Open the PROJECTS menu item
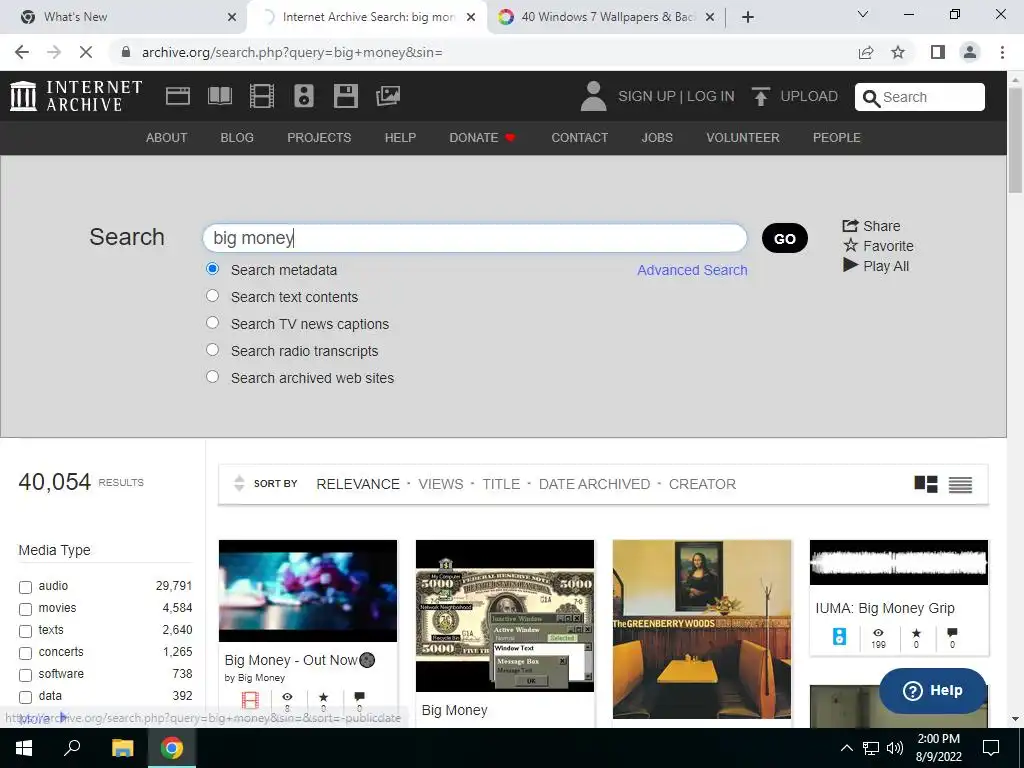The image size is (1024, 768). pyautogui.click(x=319, y=138)
